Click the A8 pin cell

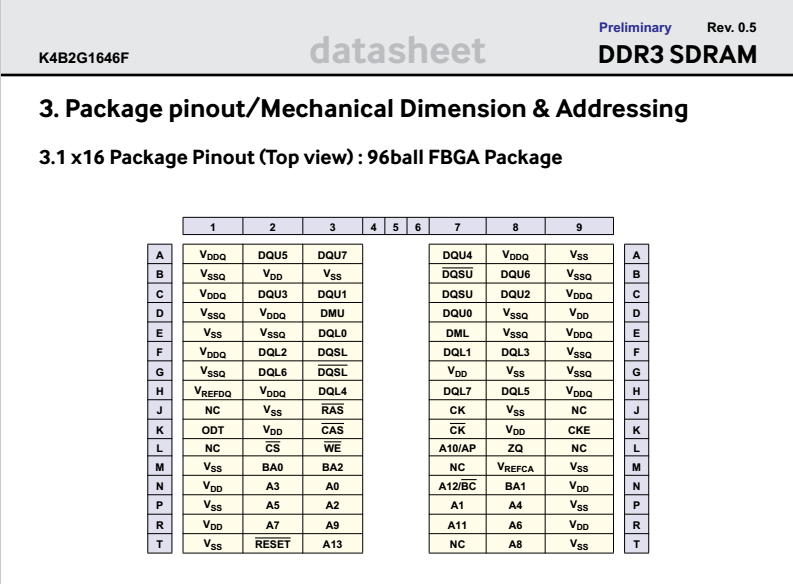[515, 544]
